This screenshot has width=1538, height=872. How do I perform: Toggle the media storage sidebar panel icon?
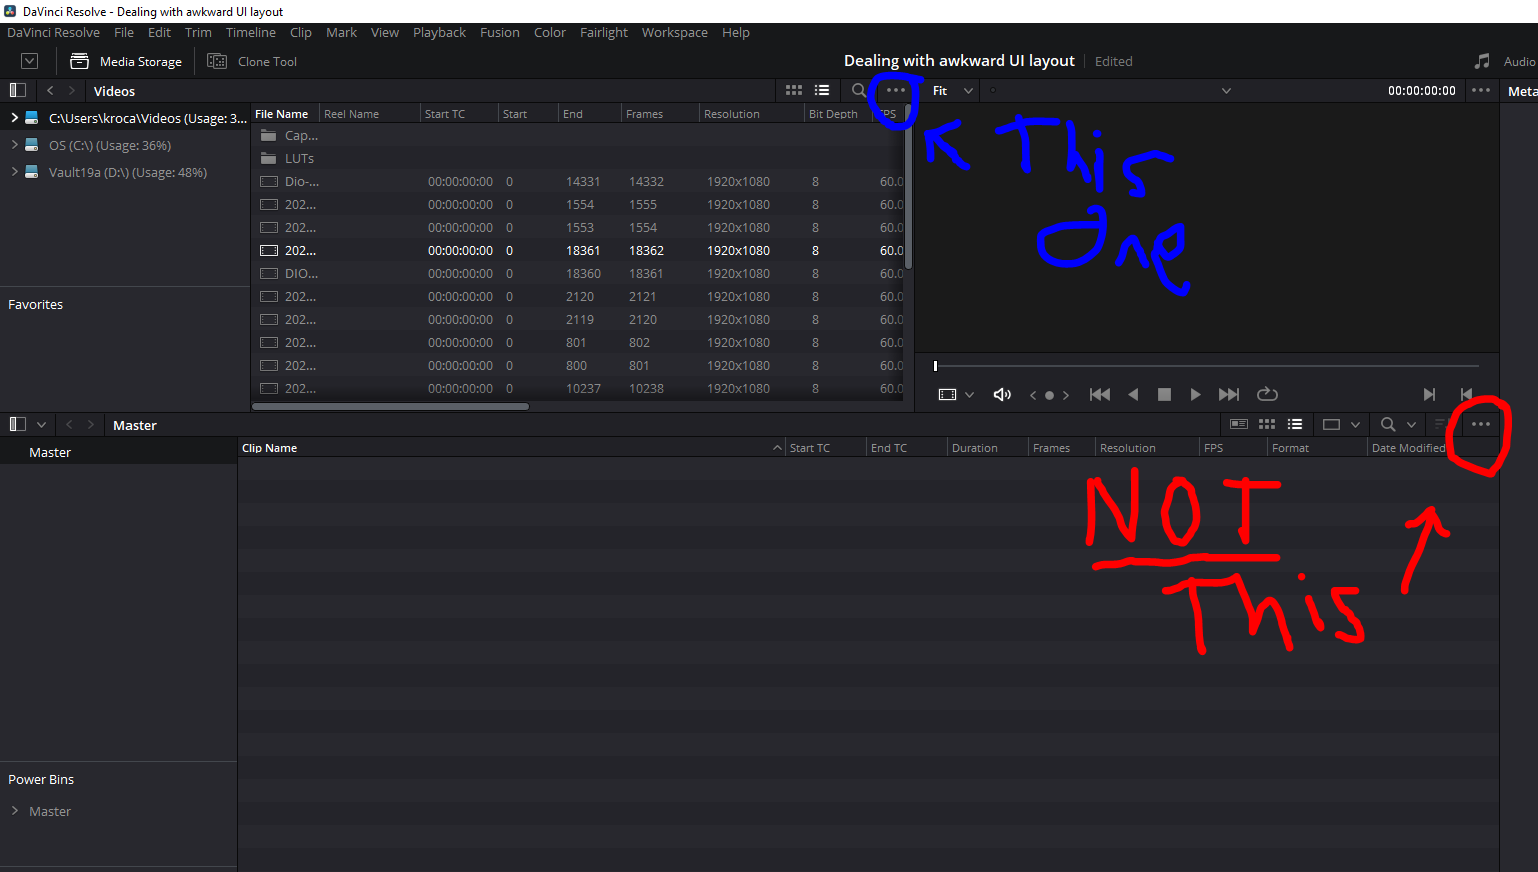[x=17, y=90]
